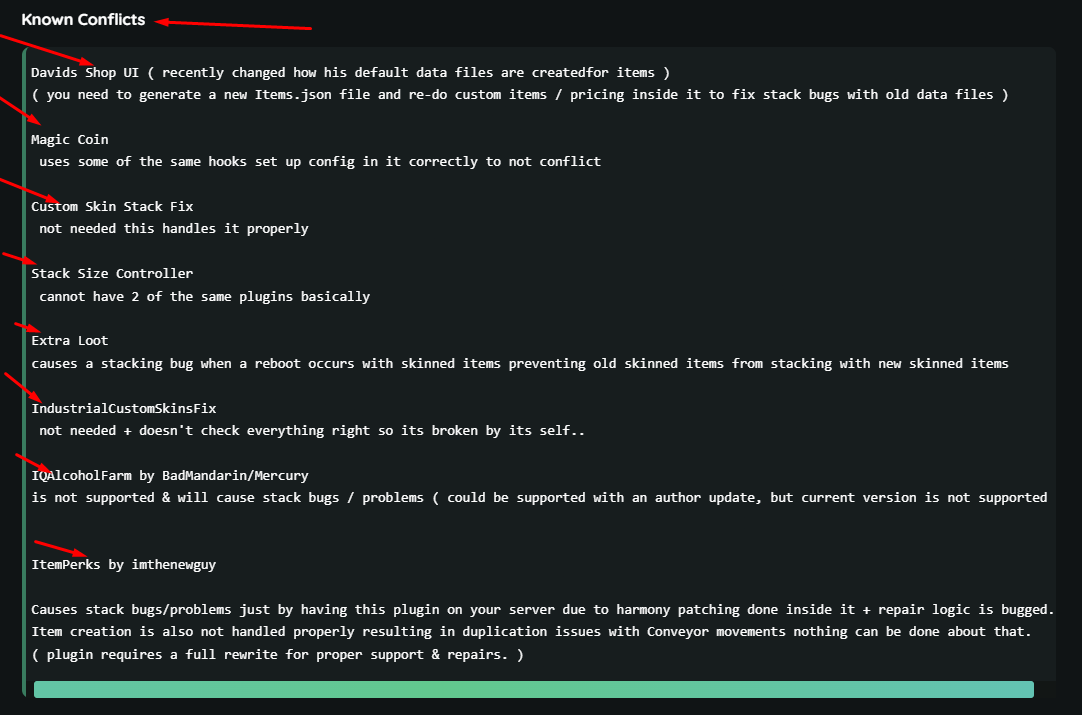Image resolution: width=1082 pixels, height=715 pixels.
Task: Click the harmony patching description line
Action: tap(542, 609)
